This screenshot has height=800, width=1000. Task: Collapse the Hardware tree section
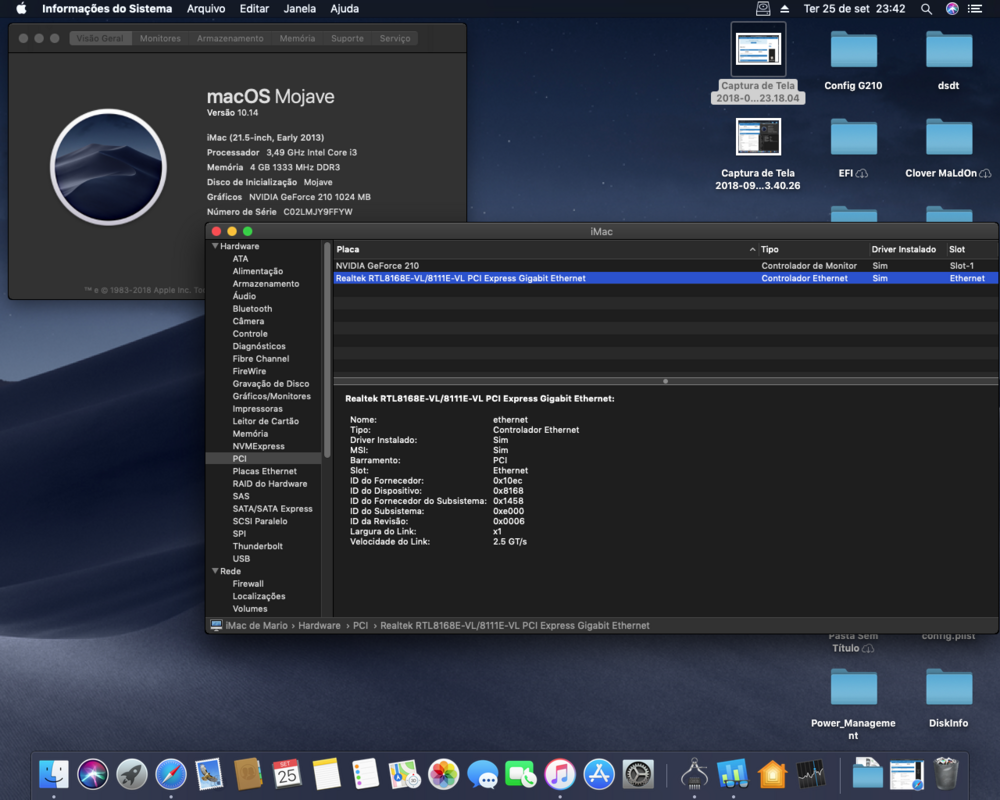click(214, 246)
